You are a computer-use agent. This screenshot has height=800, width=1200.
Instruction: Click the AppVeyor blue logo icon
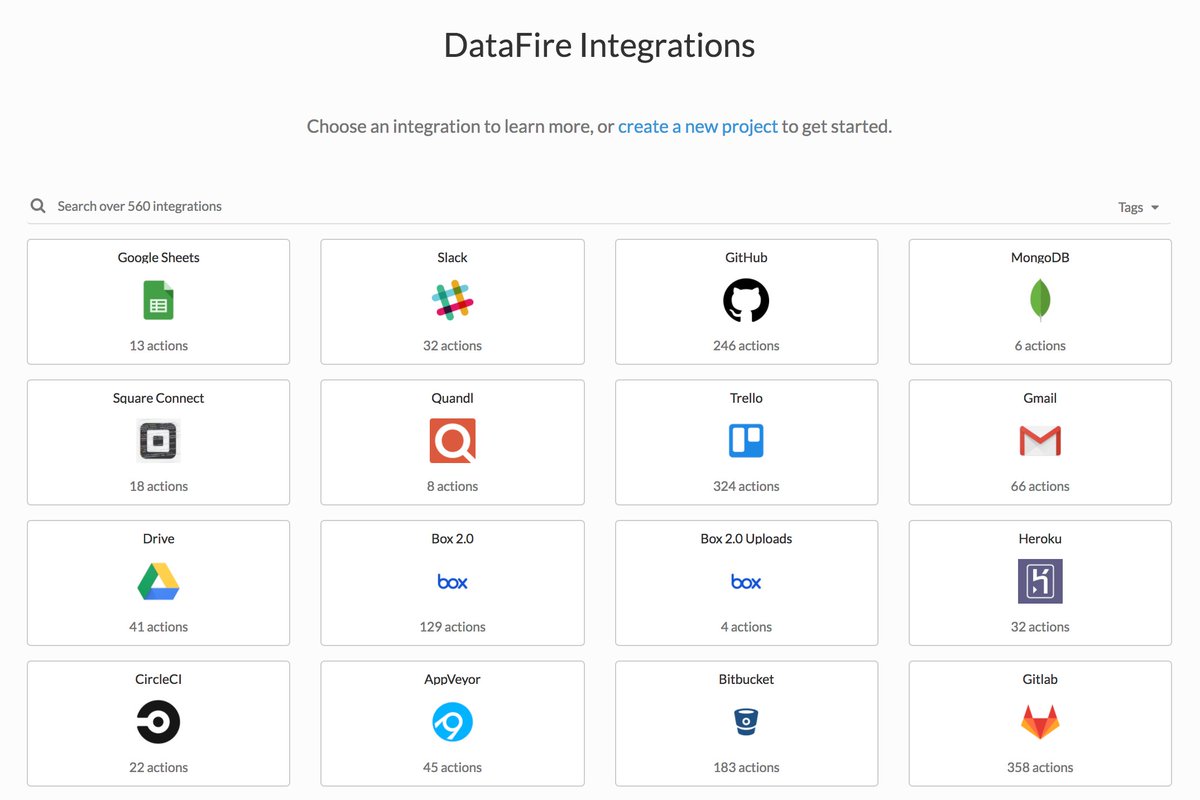coord(452,722)
